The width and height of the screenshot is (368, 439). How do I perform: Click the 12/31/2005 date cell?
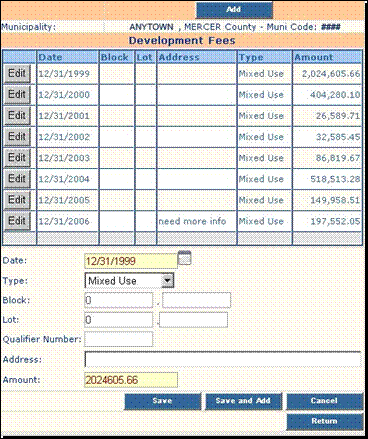[67, 200]
